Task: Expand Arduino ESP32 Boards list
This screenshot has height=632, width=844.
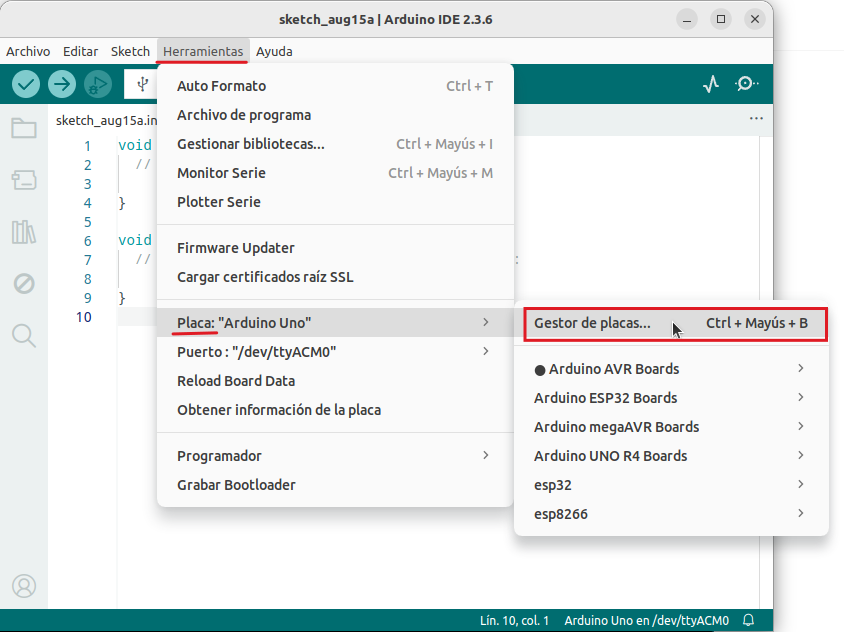Action: click(x=671, y=398)
